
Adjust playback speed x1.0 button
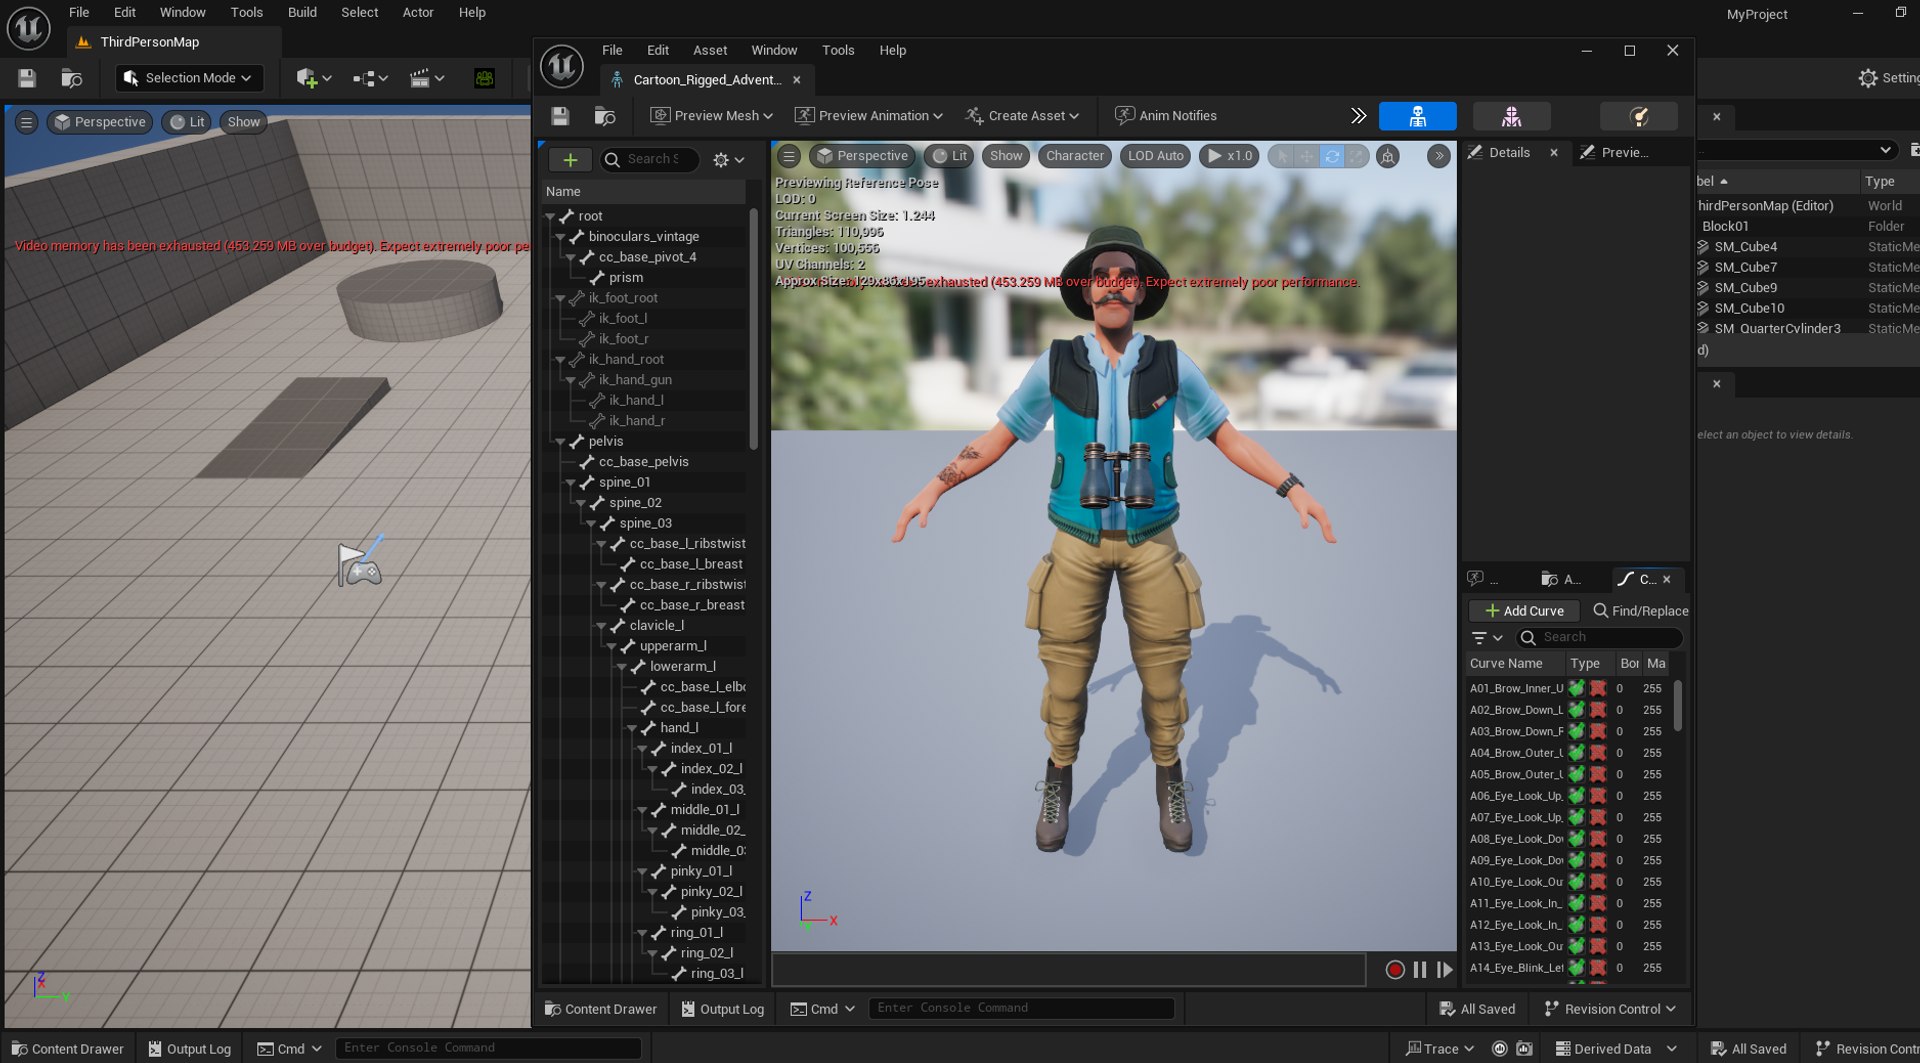[x=1229, y=156]
